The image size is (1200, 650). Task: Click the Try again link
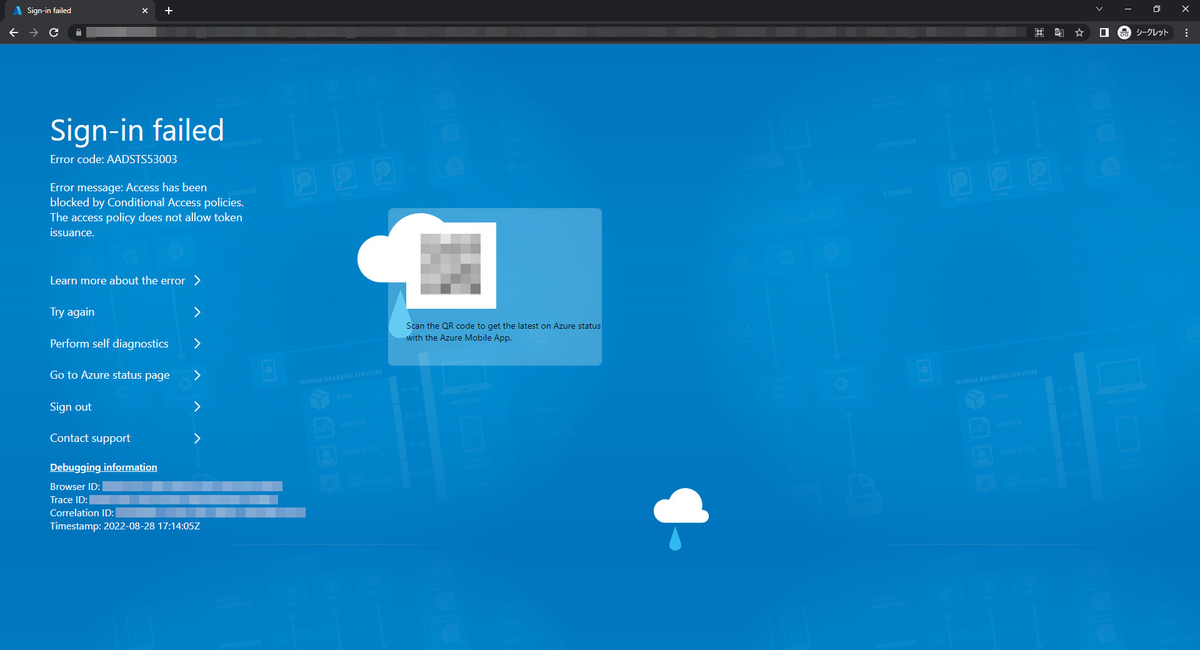point(72,312)
